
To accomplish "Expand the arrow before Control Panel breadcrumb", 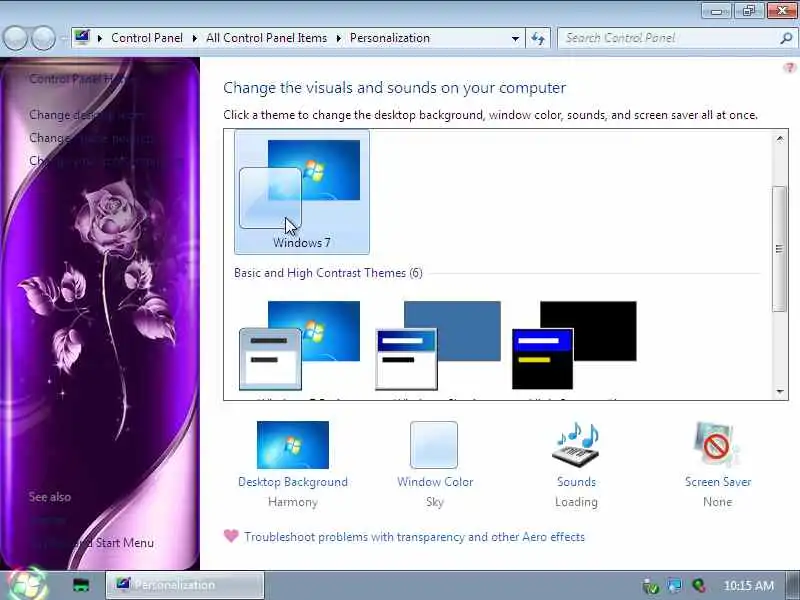I will pyautogui.click(x=100, y=38).
